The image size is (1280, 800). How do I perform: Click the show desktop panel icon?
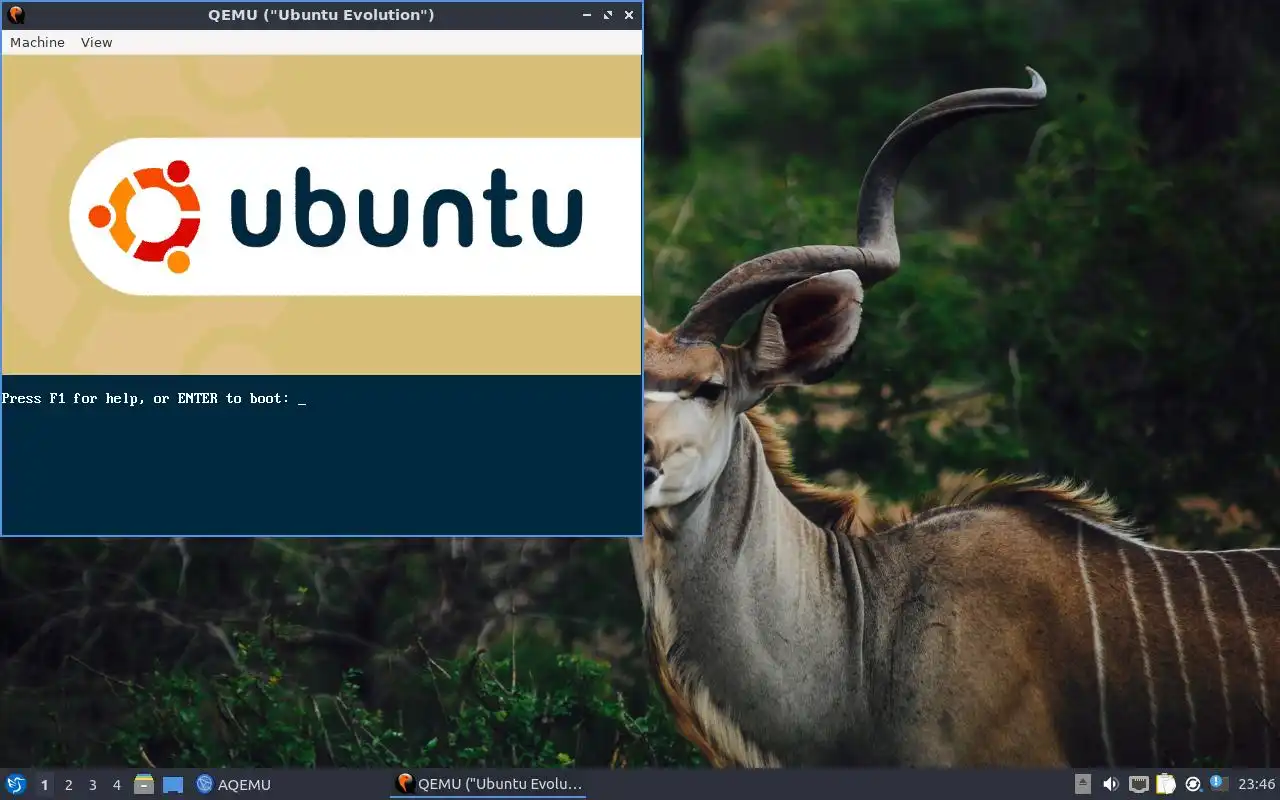(173, 784)
